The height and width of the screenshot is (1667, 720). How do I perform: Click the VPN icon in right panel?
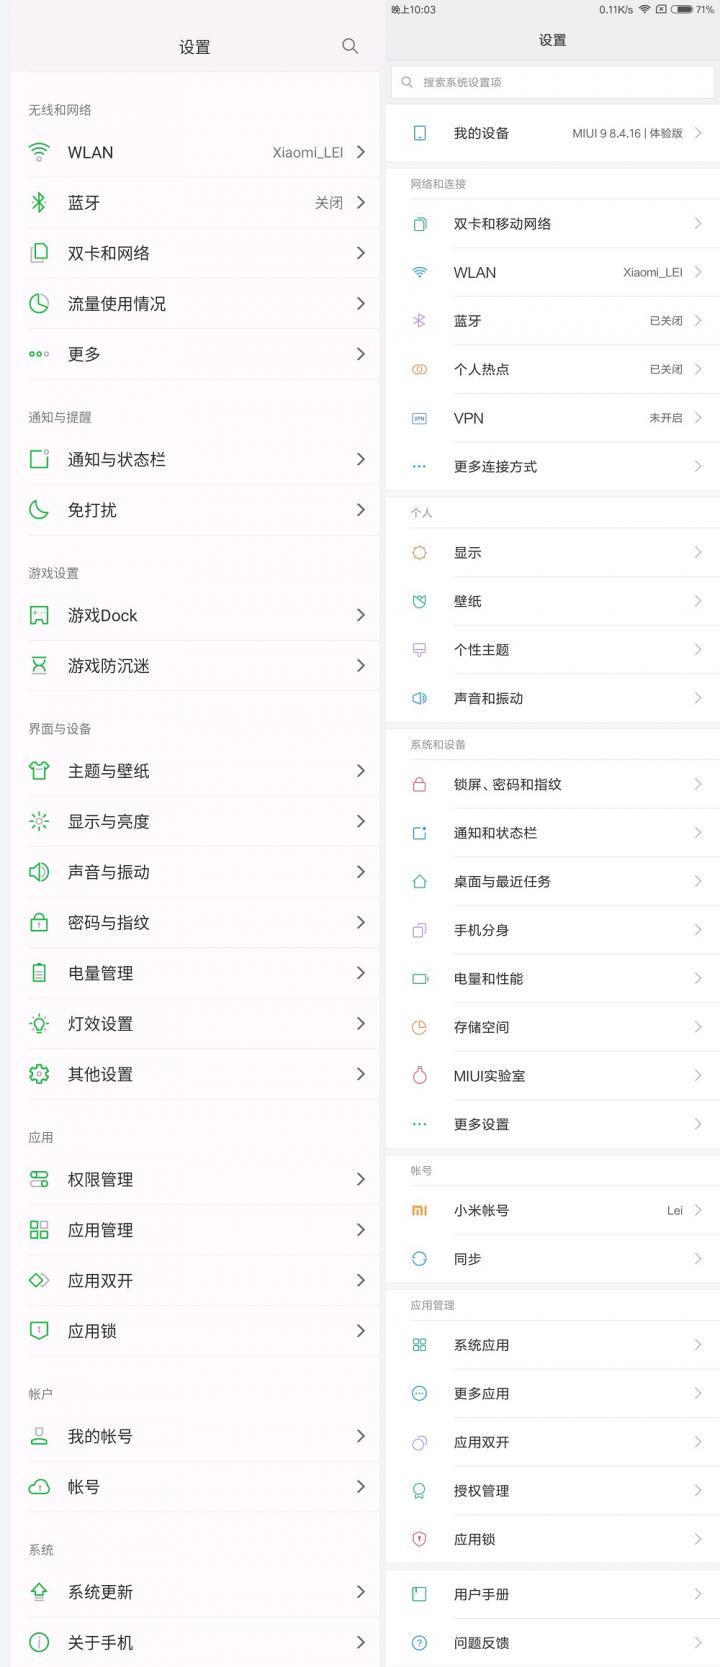[x=420, y=418]
